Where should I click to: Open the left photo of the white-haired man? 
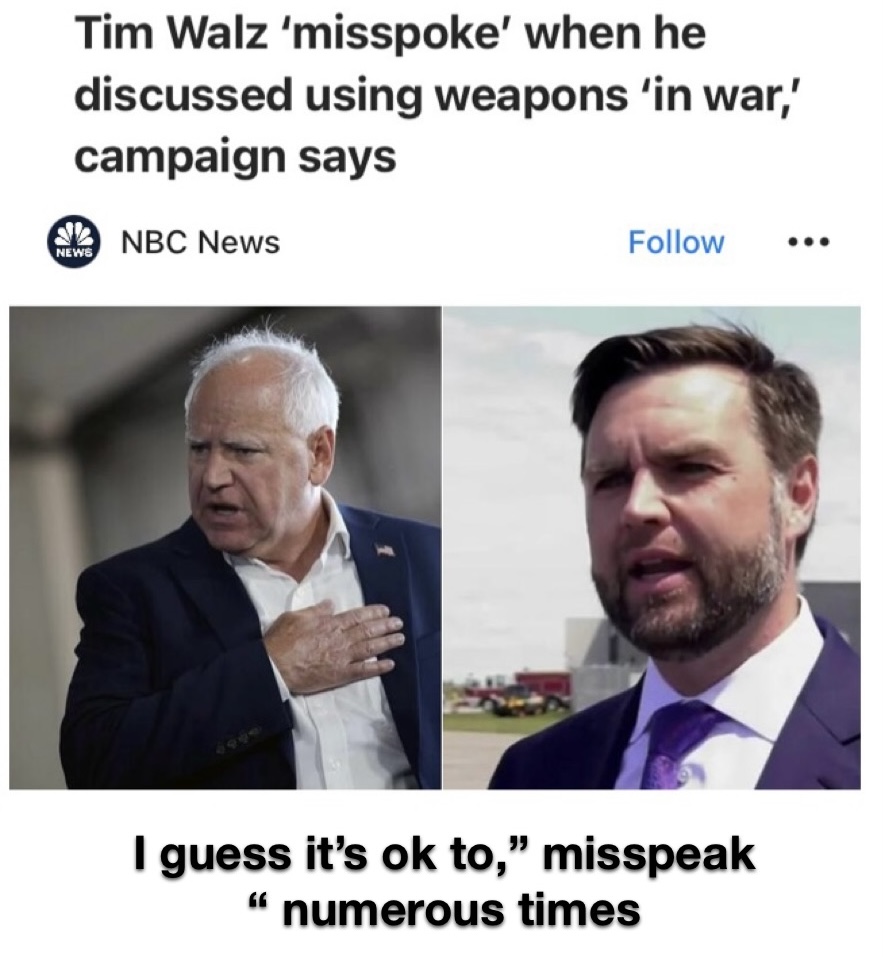click(x=225, y=547)
